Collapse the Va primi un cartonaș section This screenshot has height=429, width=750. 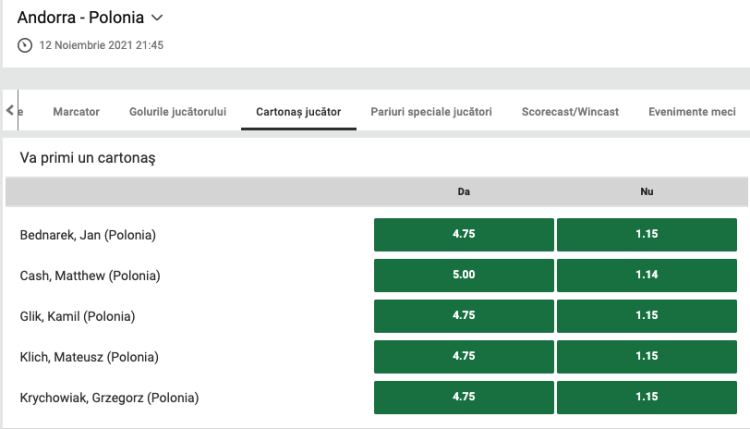point(88,158)
